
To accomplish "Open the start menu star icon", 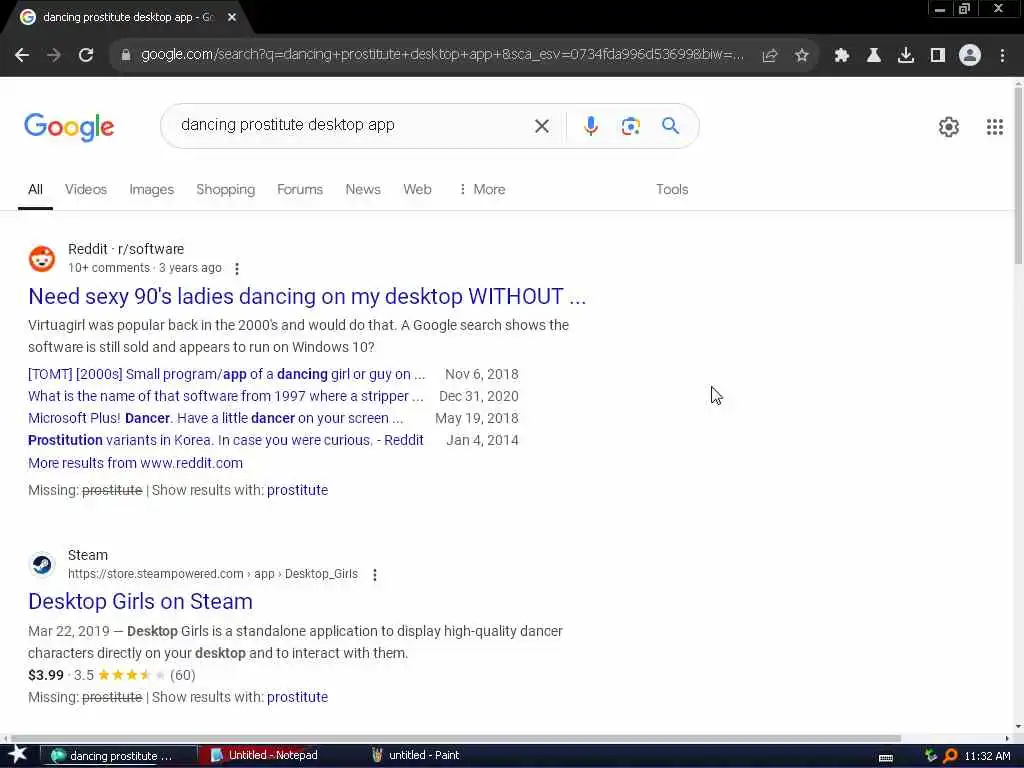I will tap(18, 755).
